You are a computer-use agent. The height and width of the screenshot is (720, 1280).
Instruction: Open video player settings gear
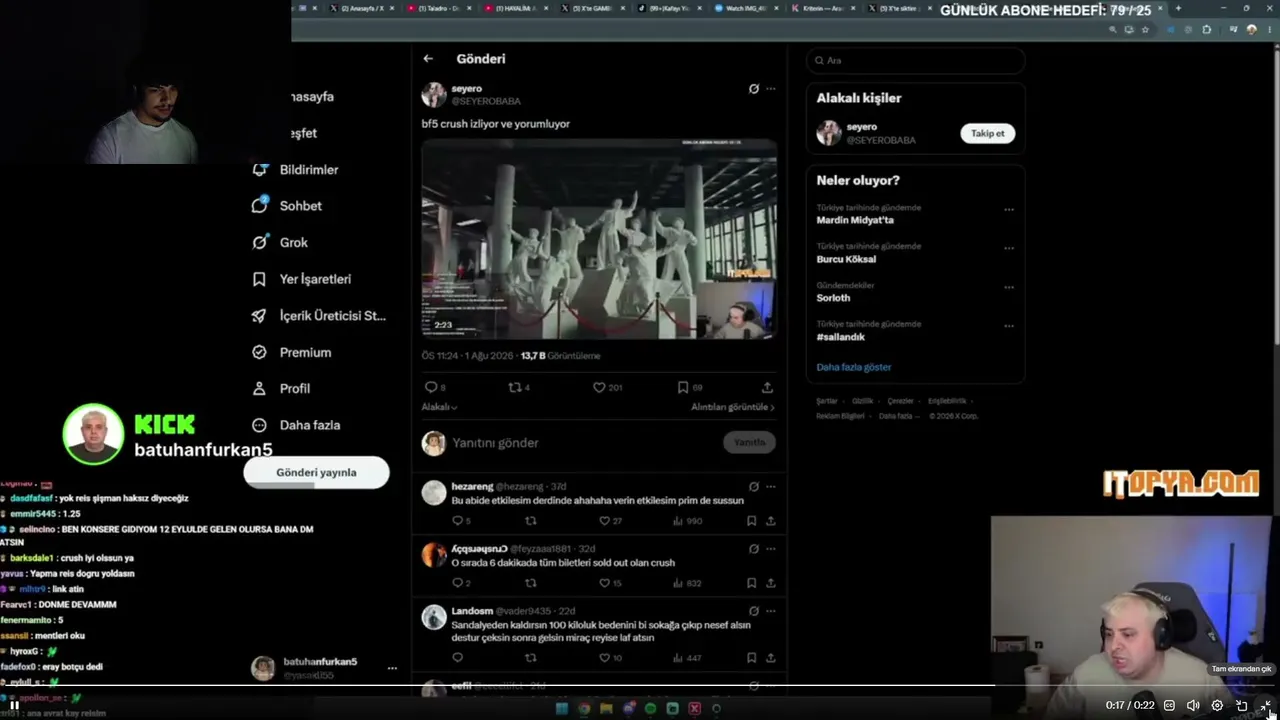click(x=1217, y=705)
